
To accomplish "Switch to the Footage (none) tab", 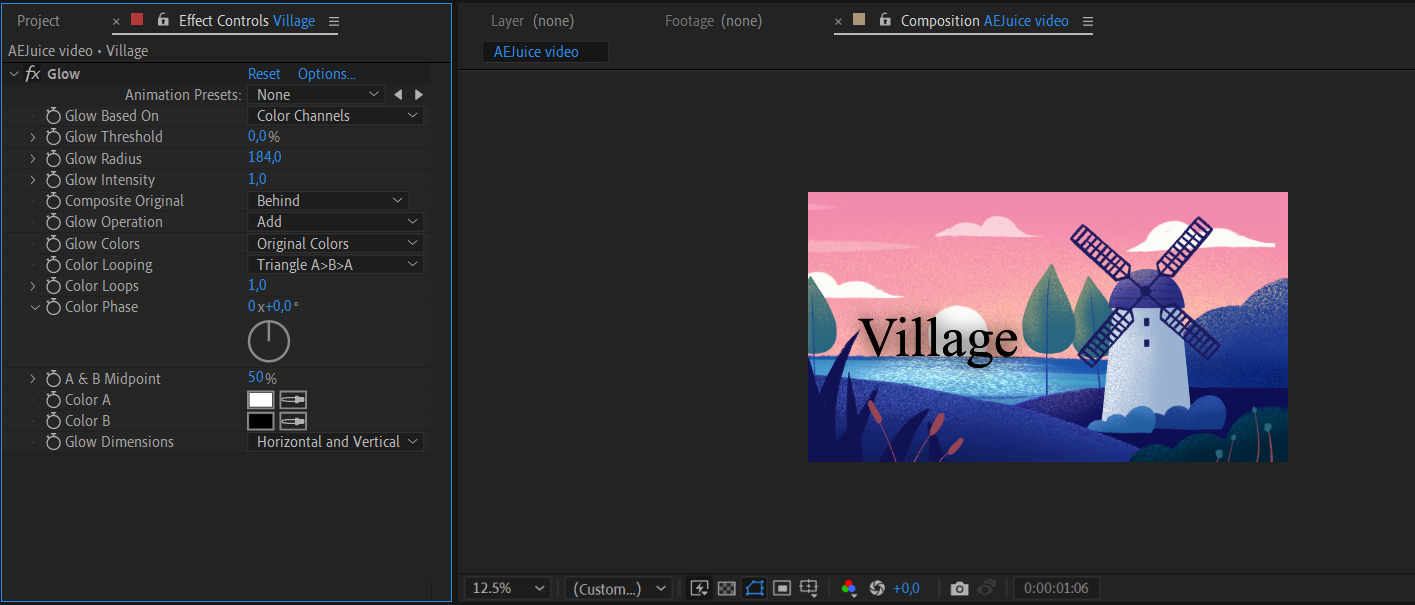I will tap(713, 21).
